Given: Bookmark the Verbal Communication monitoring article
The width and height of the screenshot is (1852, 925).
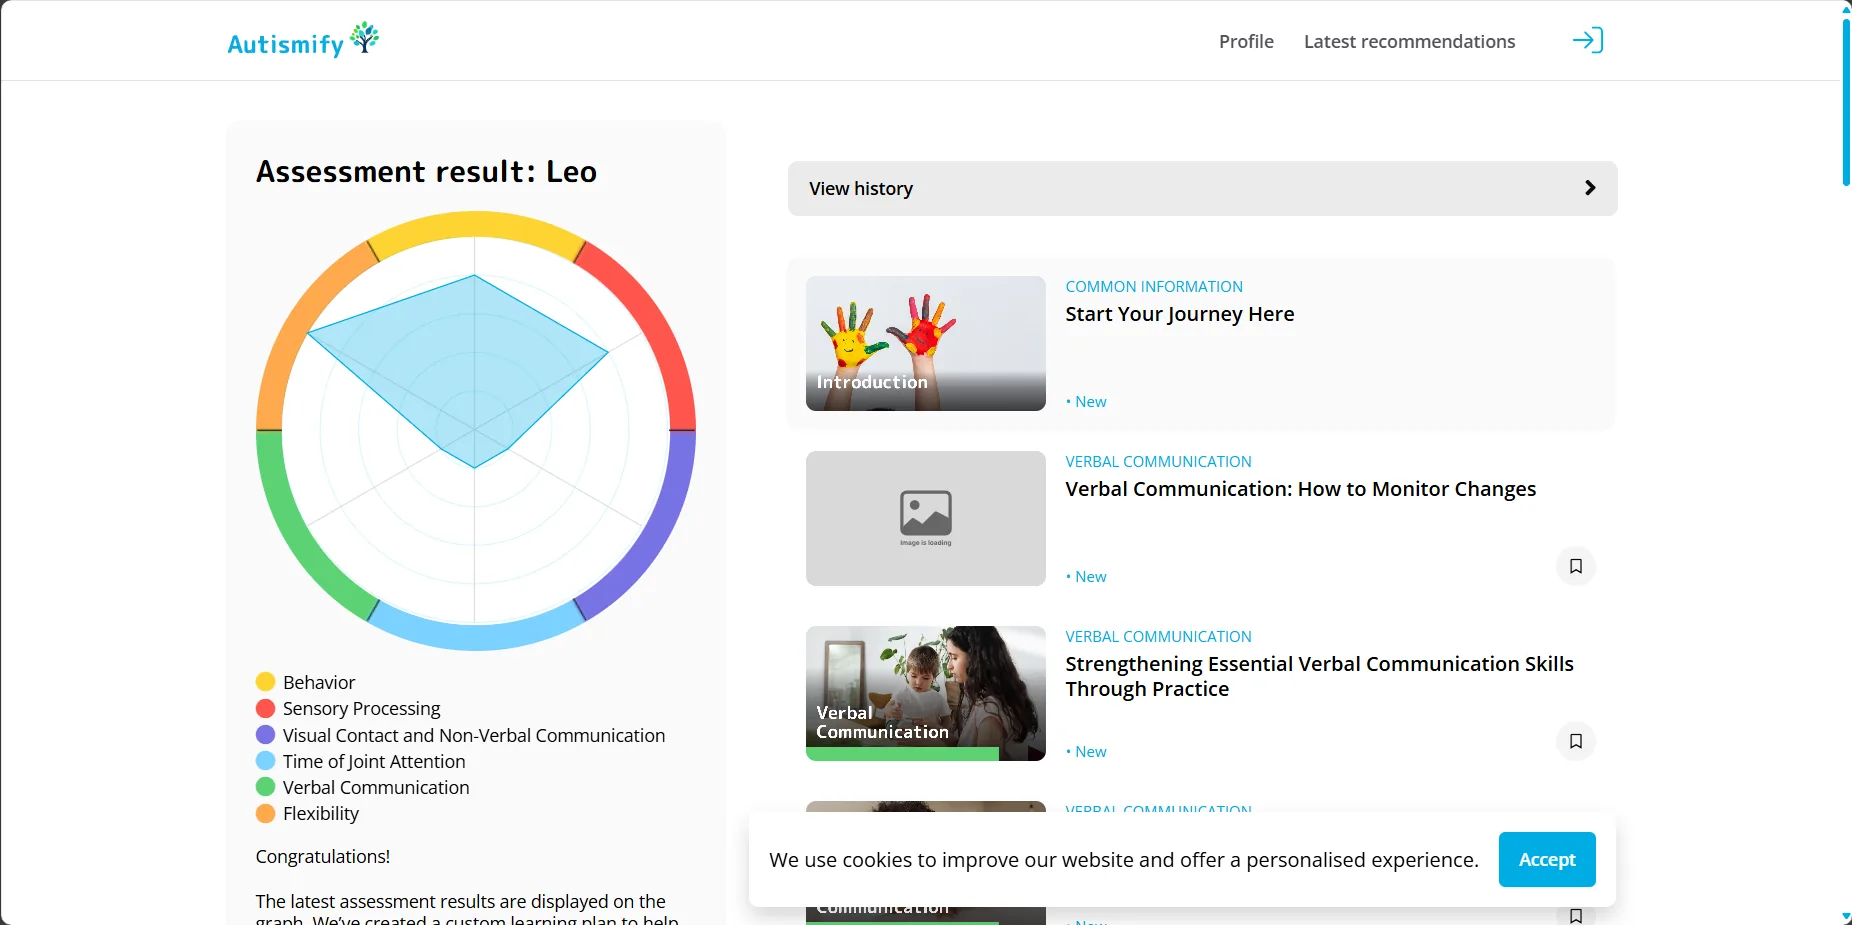Looking at the screenshot, I should tap(1575, 566).
